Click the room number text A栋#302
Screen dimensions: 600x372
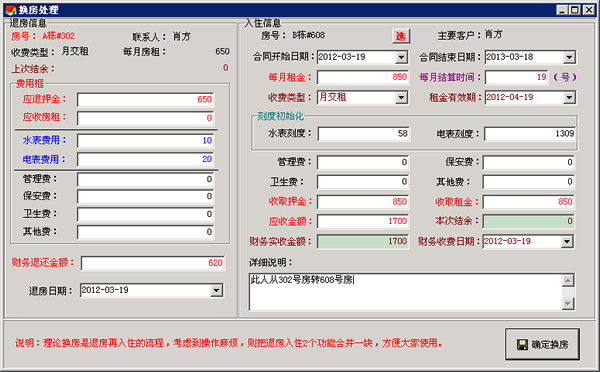[59, 36]
